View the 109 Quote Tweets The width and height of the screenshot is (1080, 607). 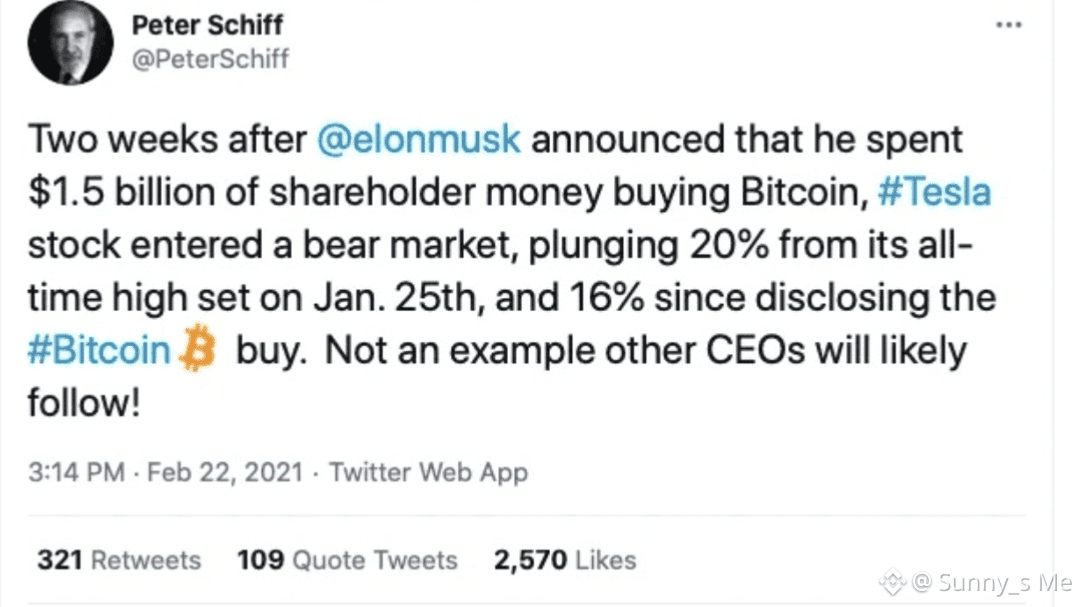[x=347, y=560]
